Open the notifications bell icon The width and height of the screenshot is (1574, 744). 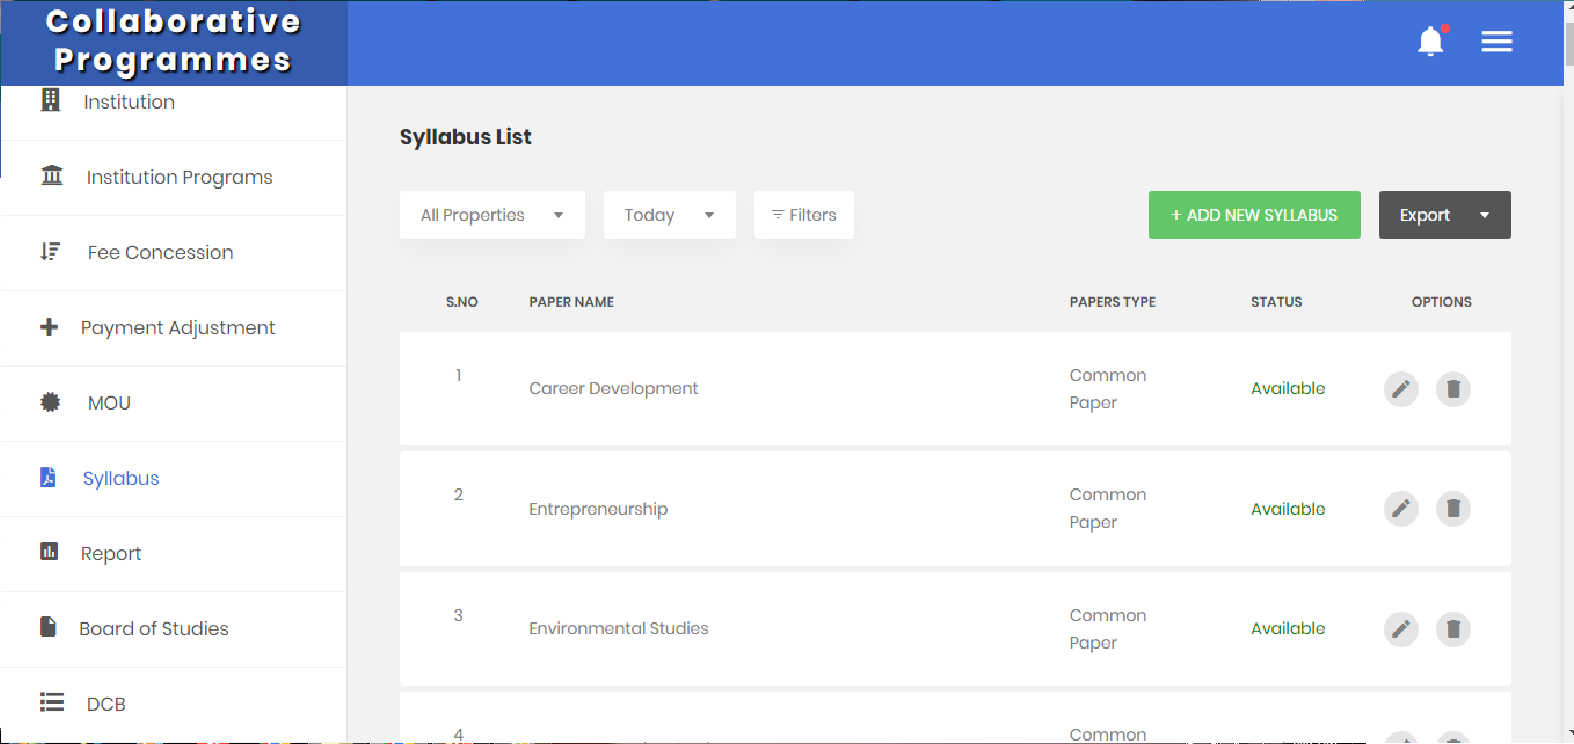[x=1431, y=41]
